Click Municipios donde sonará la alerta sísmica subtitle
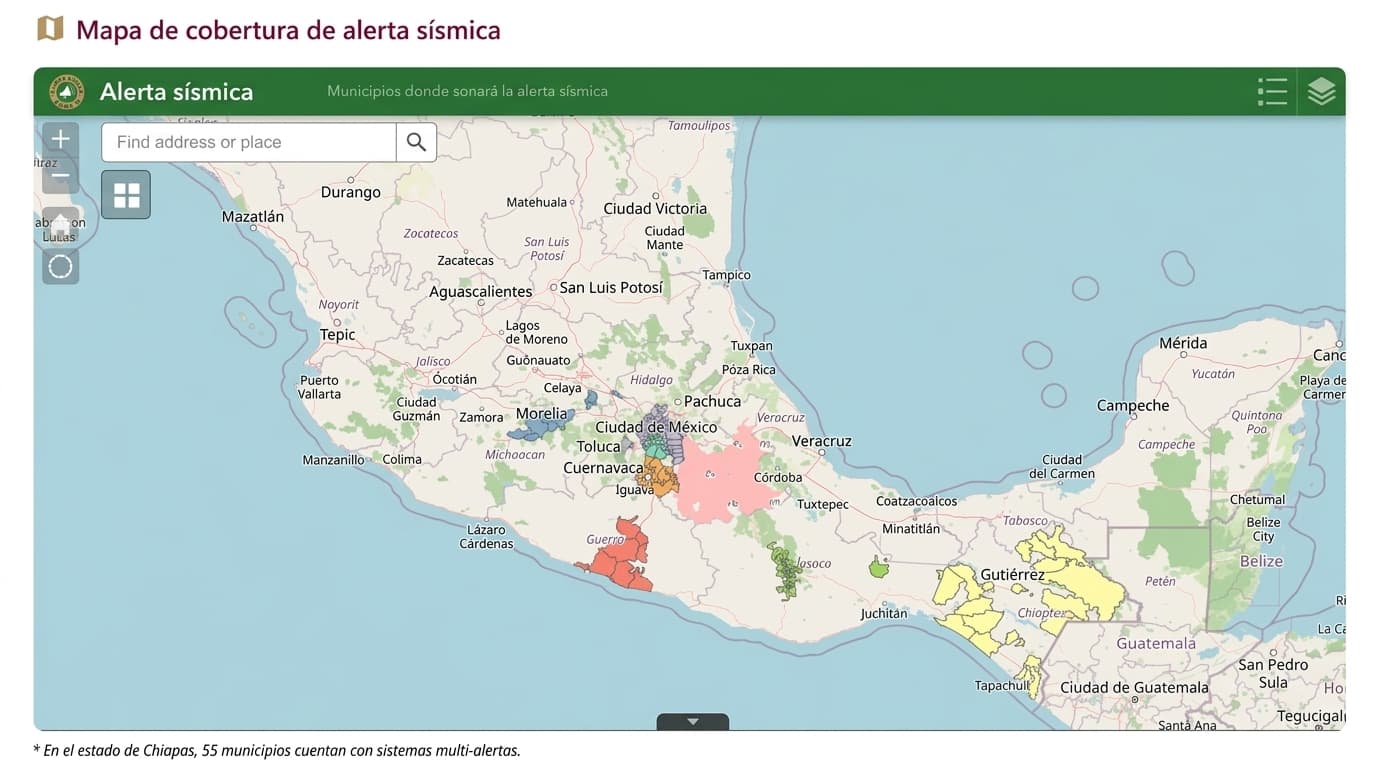This screenshot has width=1376, height=768. tap(467, 91)
